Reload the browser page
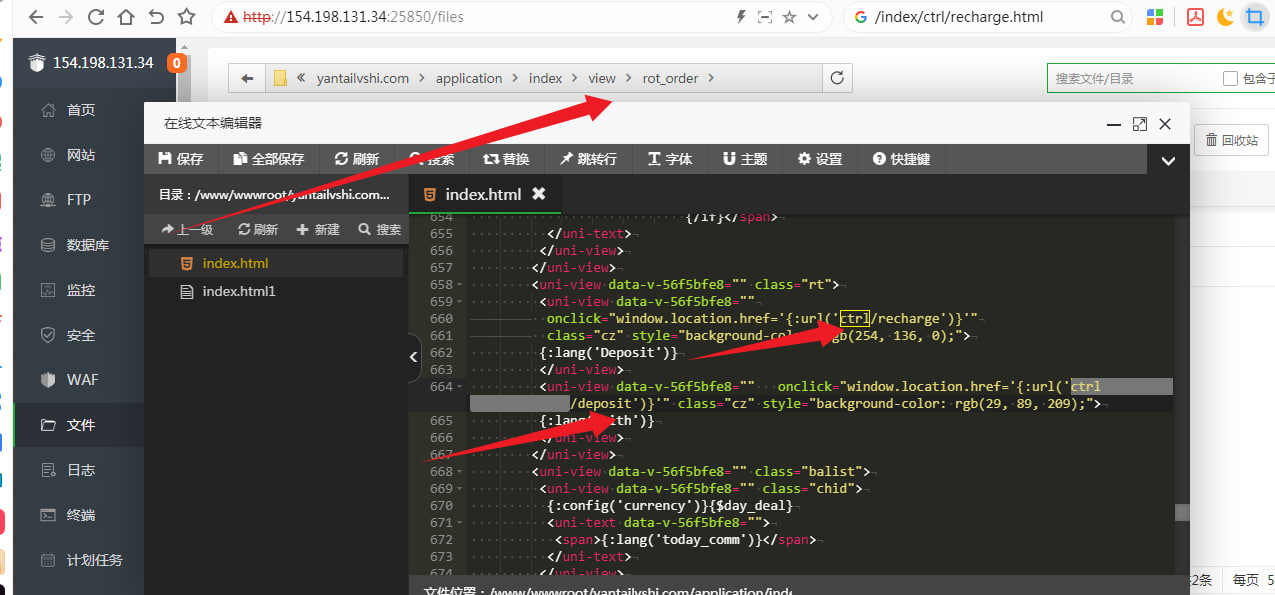This screenshot has height=595, width=1275. point(96,17)
